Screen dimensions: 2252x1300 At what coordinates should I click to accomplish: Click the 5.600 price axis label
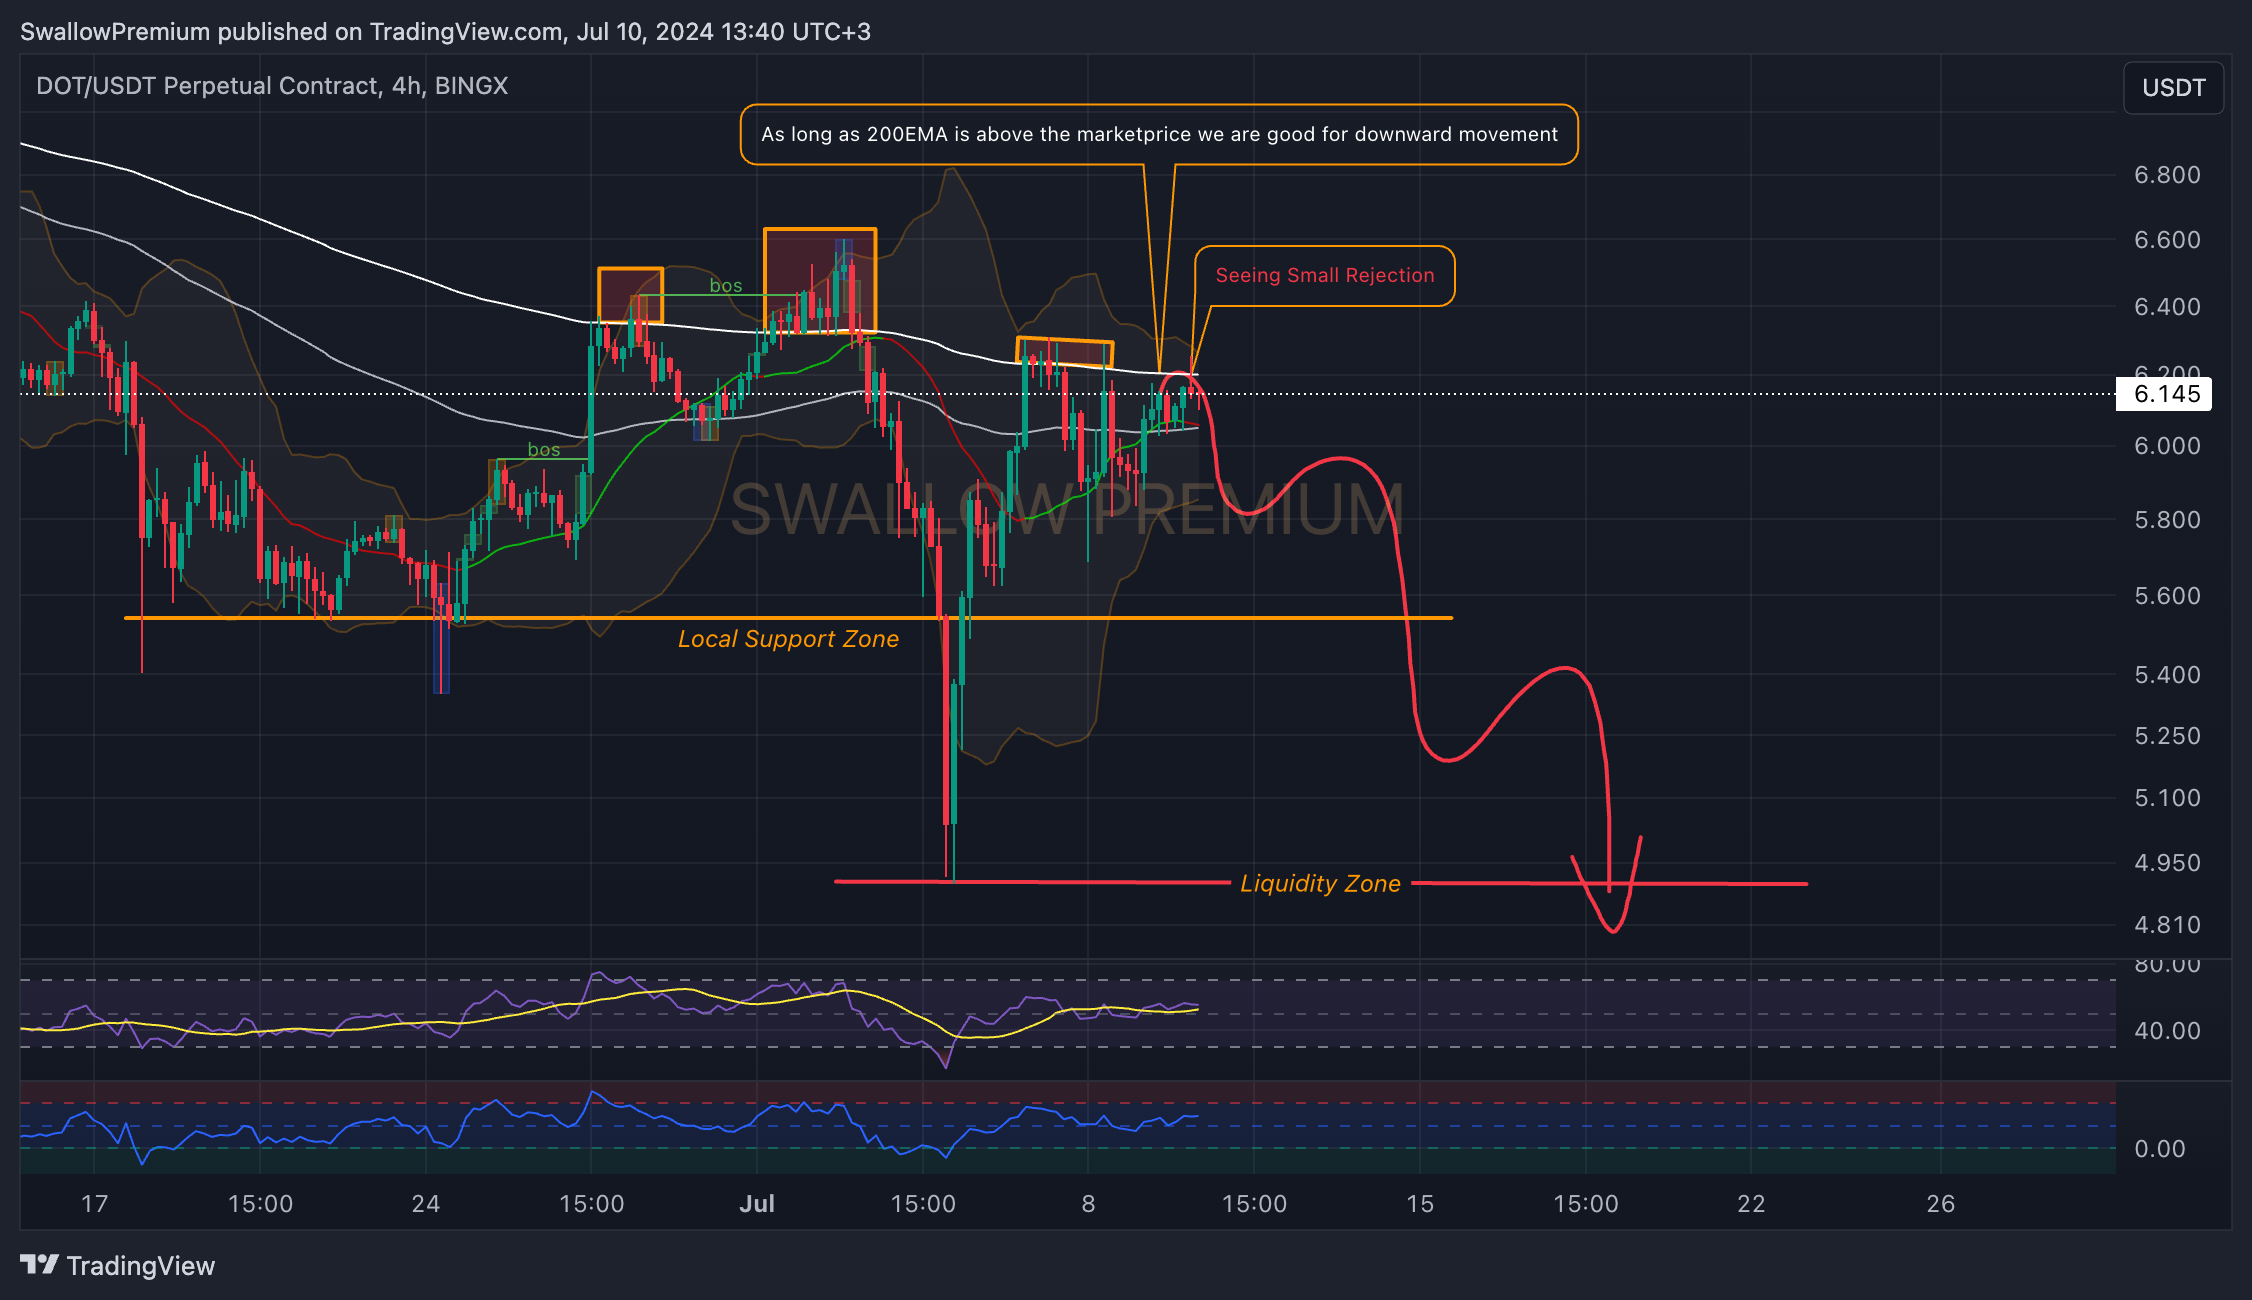[2167, 596]
